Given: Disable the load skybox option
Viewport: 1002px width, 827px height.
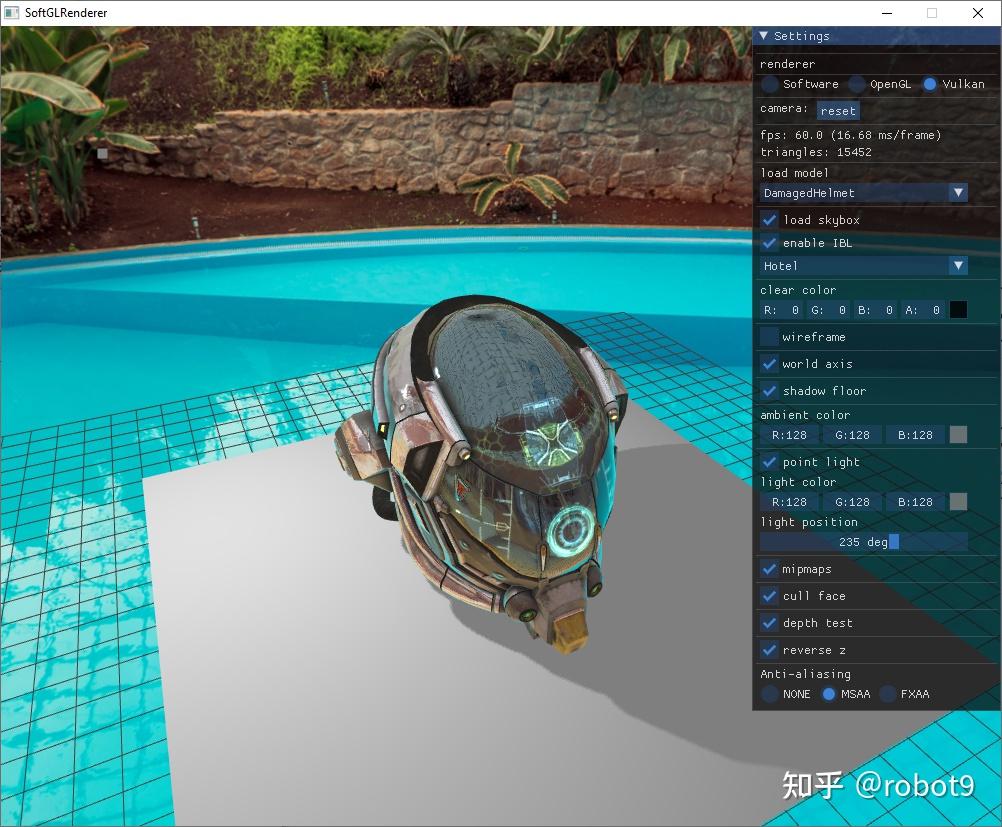Looking at the screenshot, I should (768, 219).
